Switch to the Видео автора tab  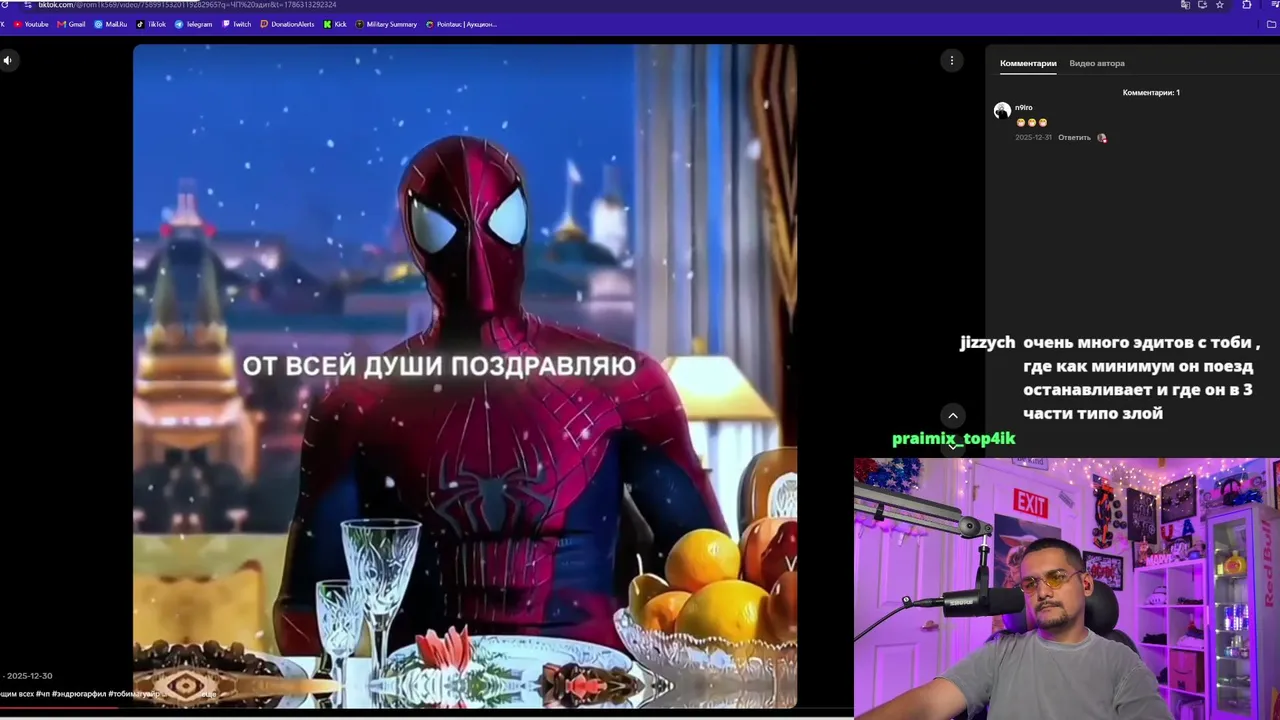1097,63
